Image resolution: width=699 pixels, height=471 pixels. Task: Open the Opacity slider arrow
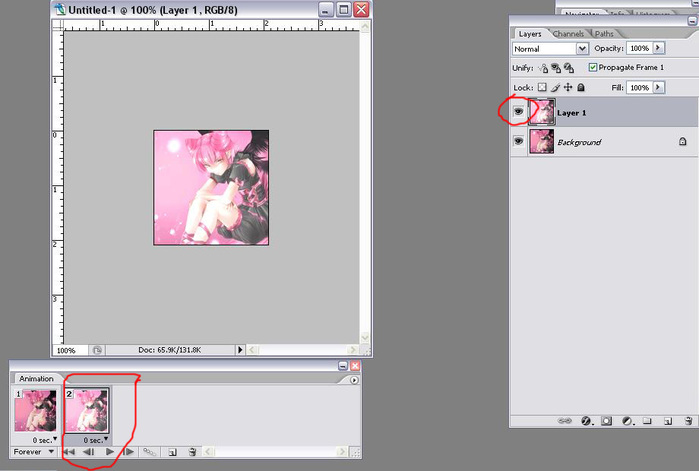(658, 48)
